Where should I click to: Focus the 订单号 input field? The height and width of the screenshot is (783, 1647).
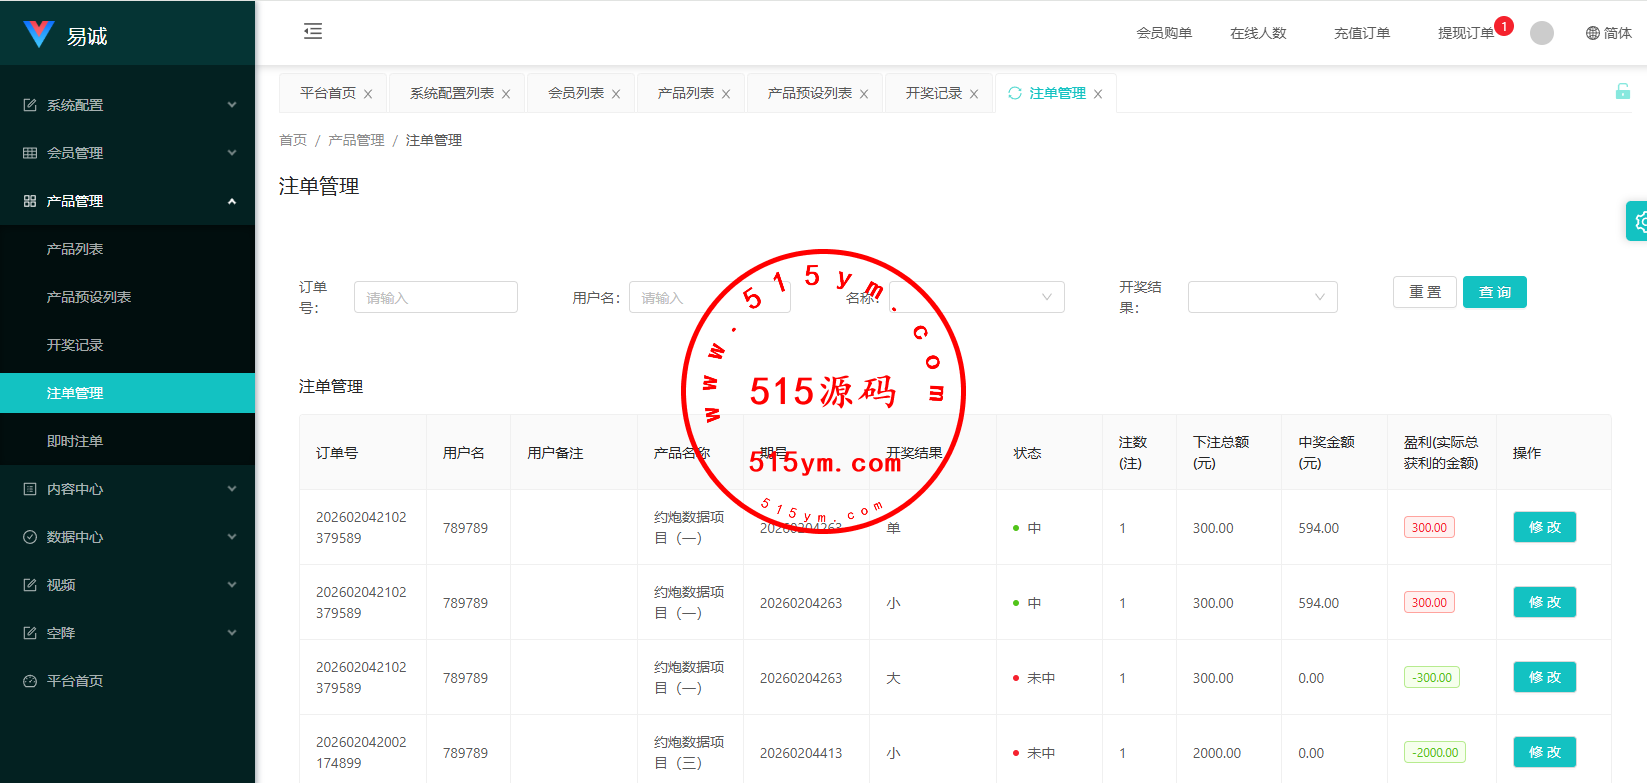[x=435, y=297]
